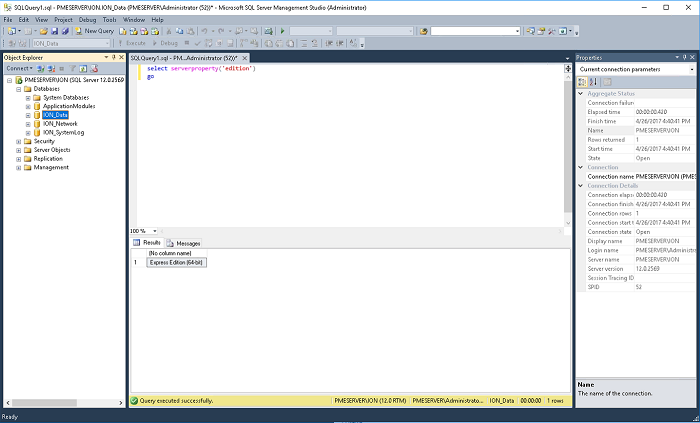The height and width of the screenshot is (423, 700).
Task: Expand the Replication folder
Action: point(18,159)
